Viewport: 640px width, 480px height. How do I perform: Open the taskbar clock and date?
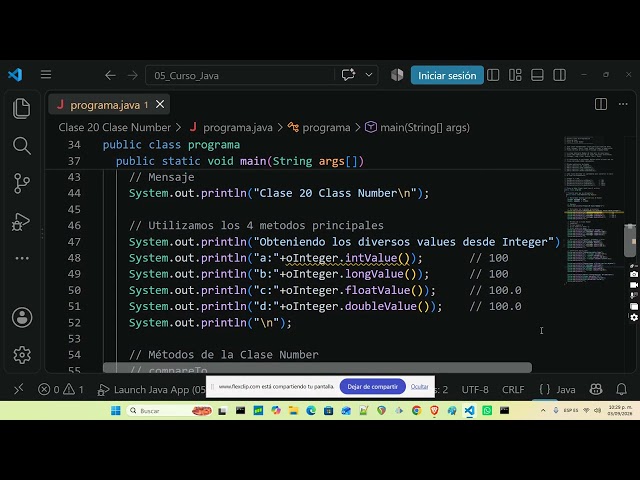click(x=620, y=411)
